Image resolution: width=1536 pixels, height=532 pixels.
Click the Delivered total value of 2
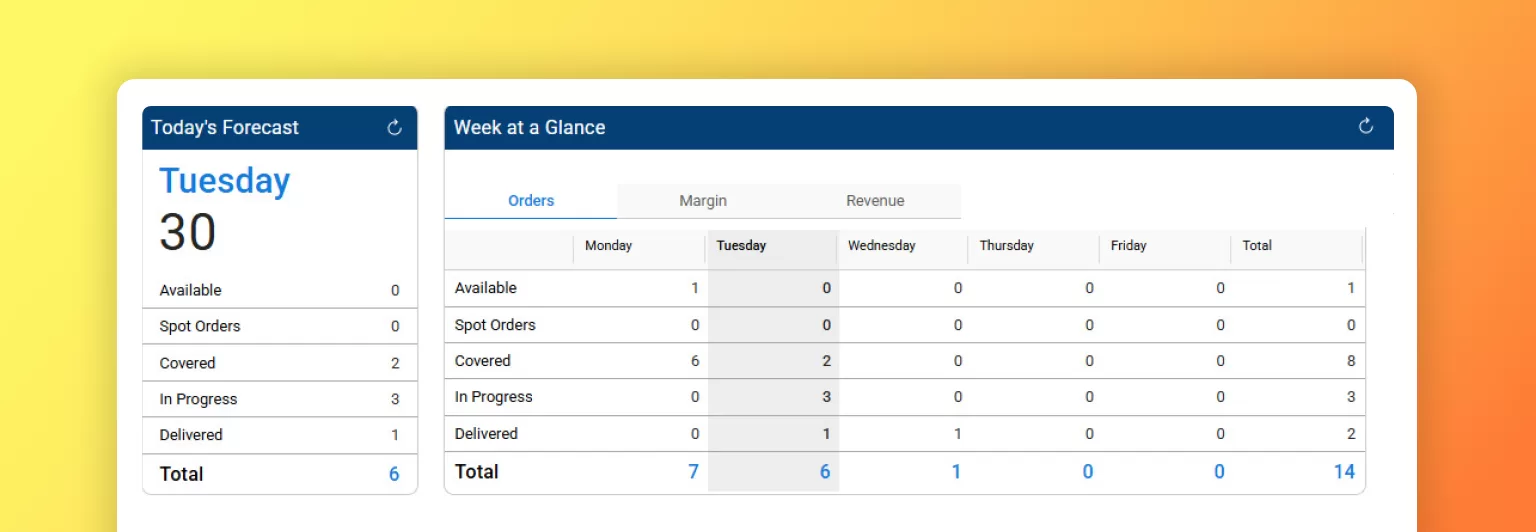tap(1351, 434)
